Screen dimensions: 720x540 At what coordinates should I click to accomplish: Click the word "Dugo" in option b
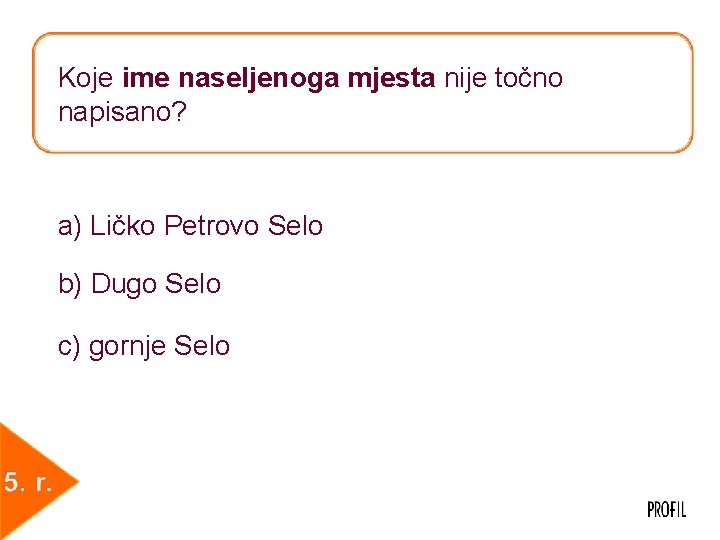point(124,284)
